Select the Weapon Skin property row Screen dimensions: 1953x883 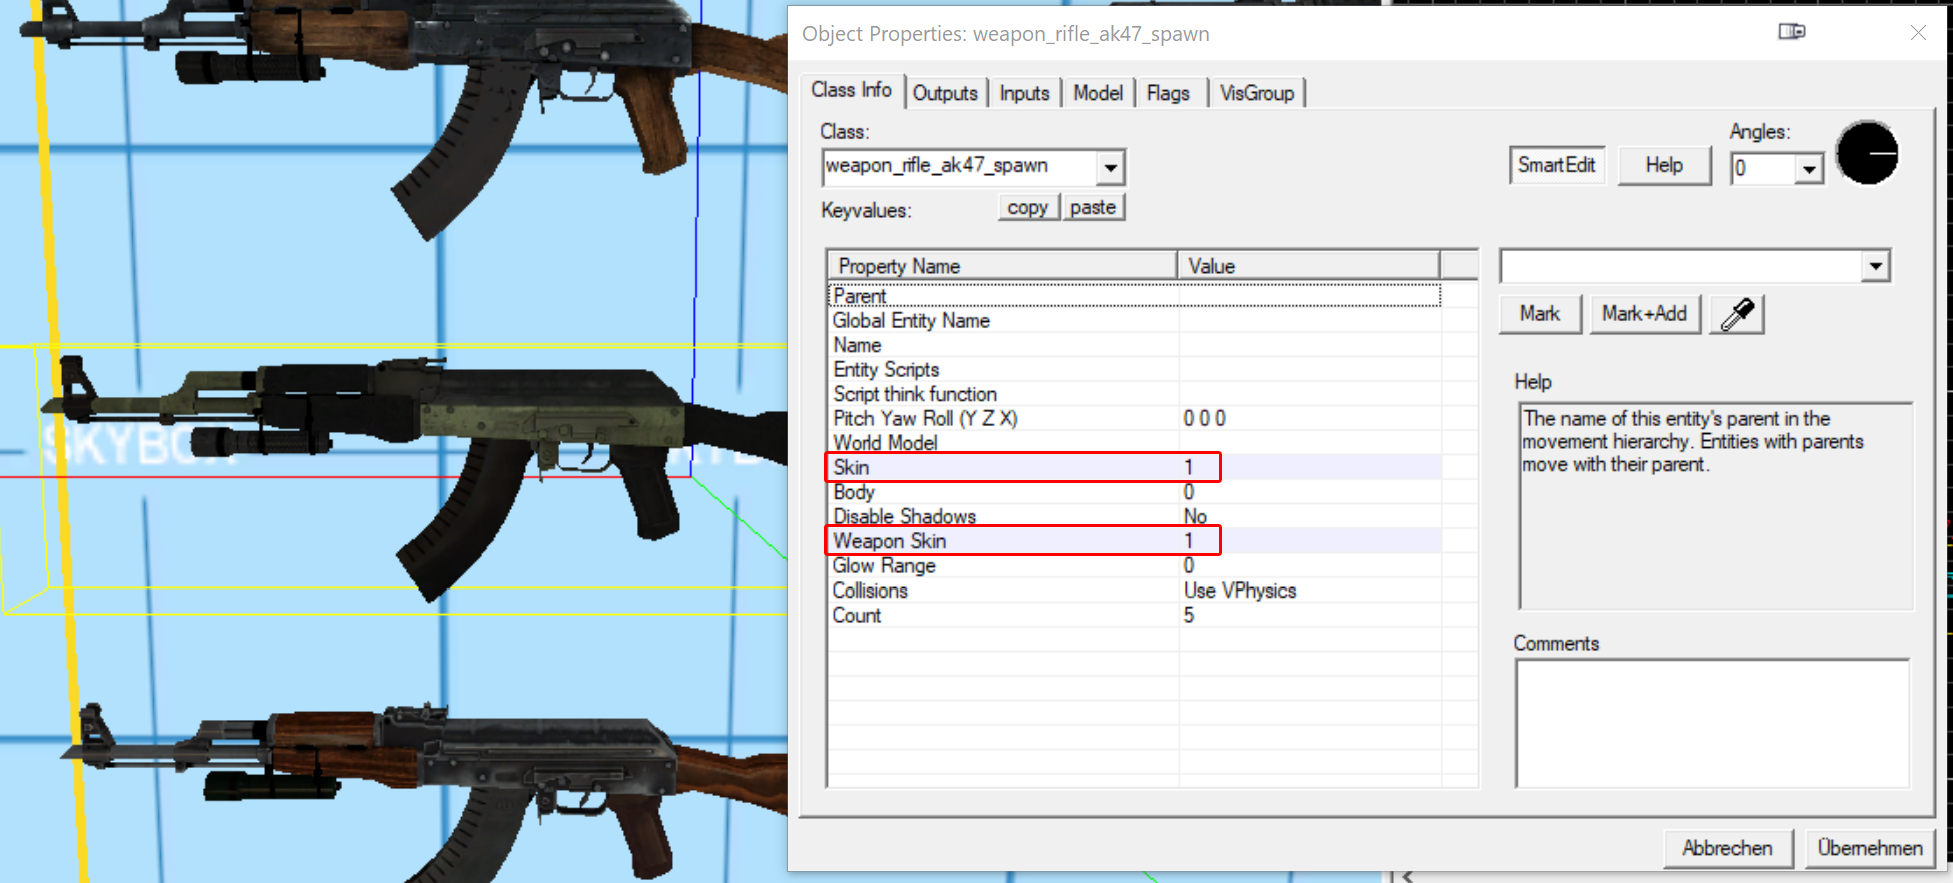tap(1135, 541)
